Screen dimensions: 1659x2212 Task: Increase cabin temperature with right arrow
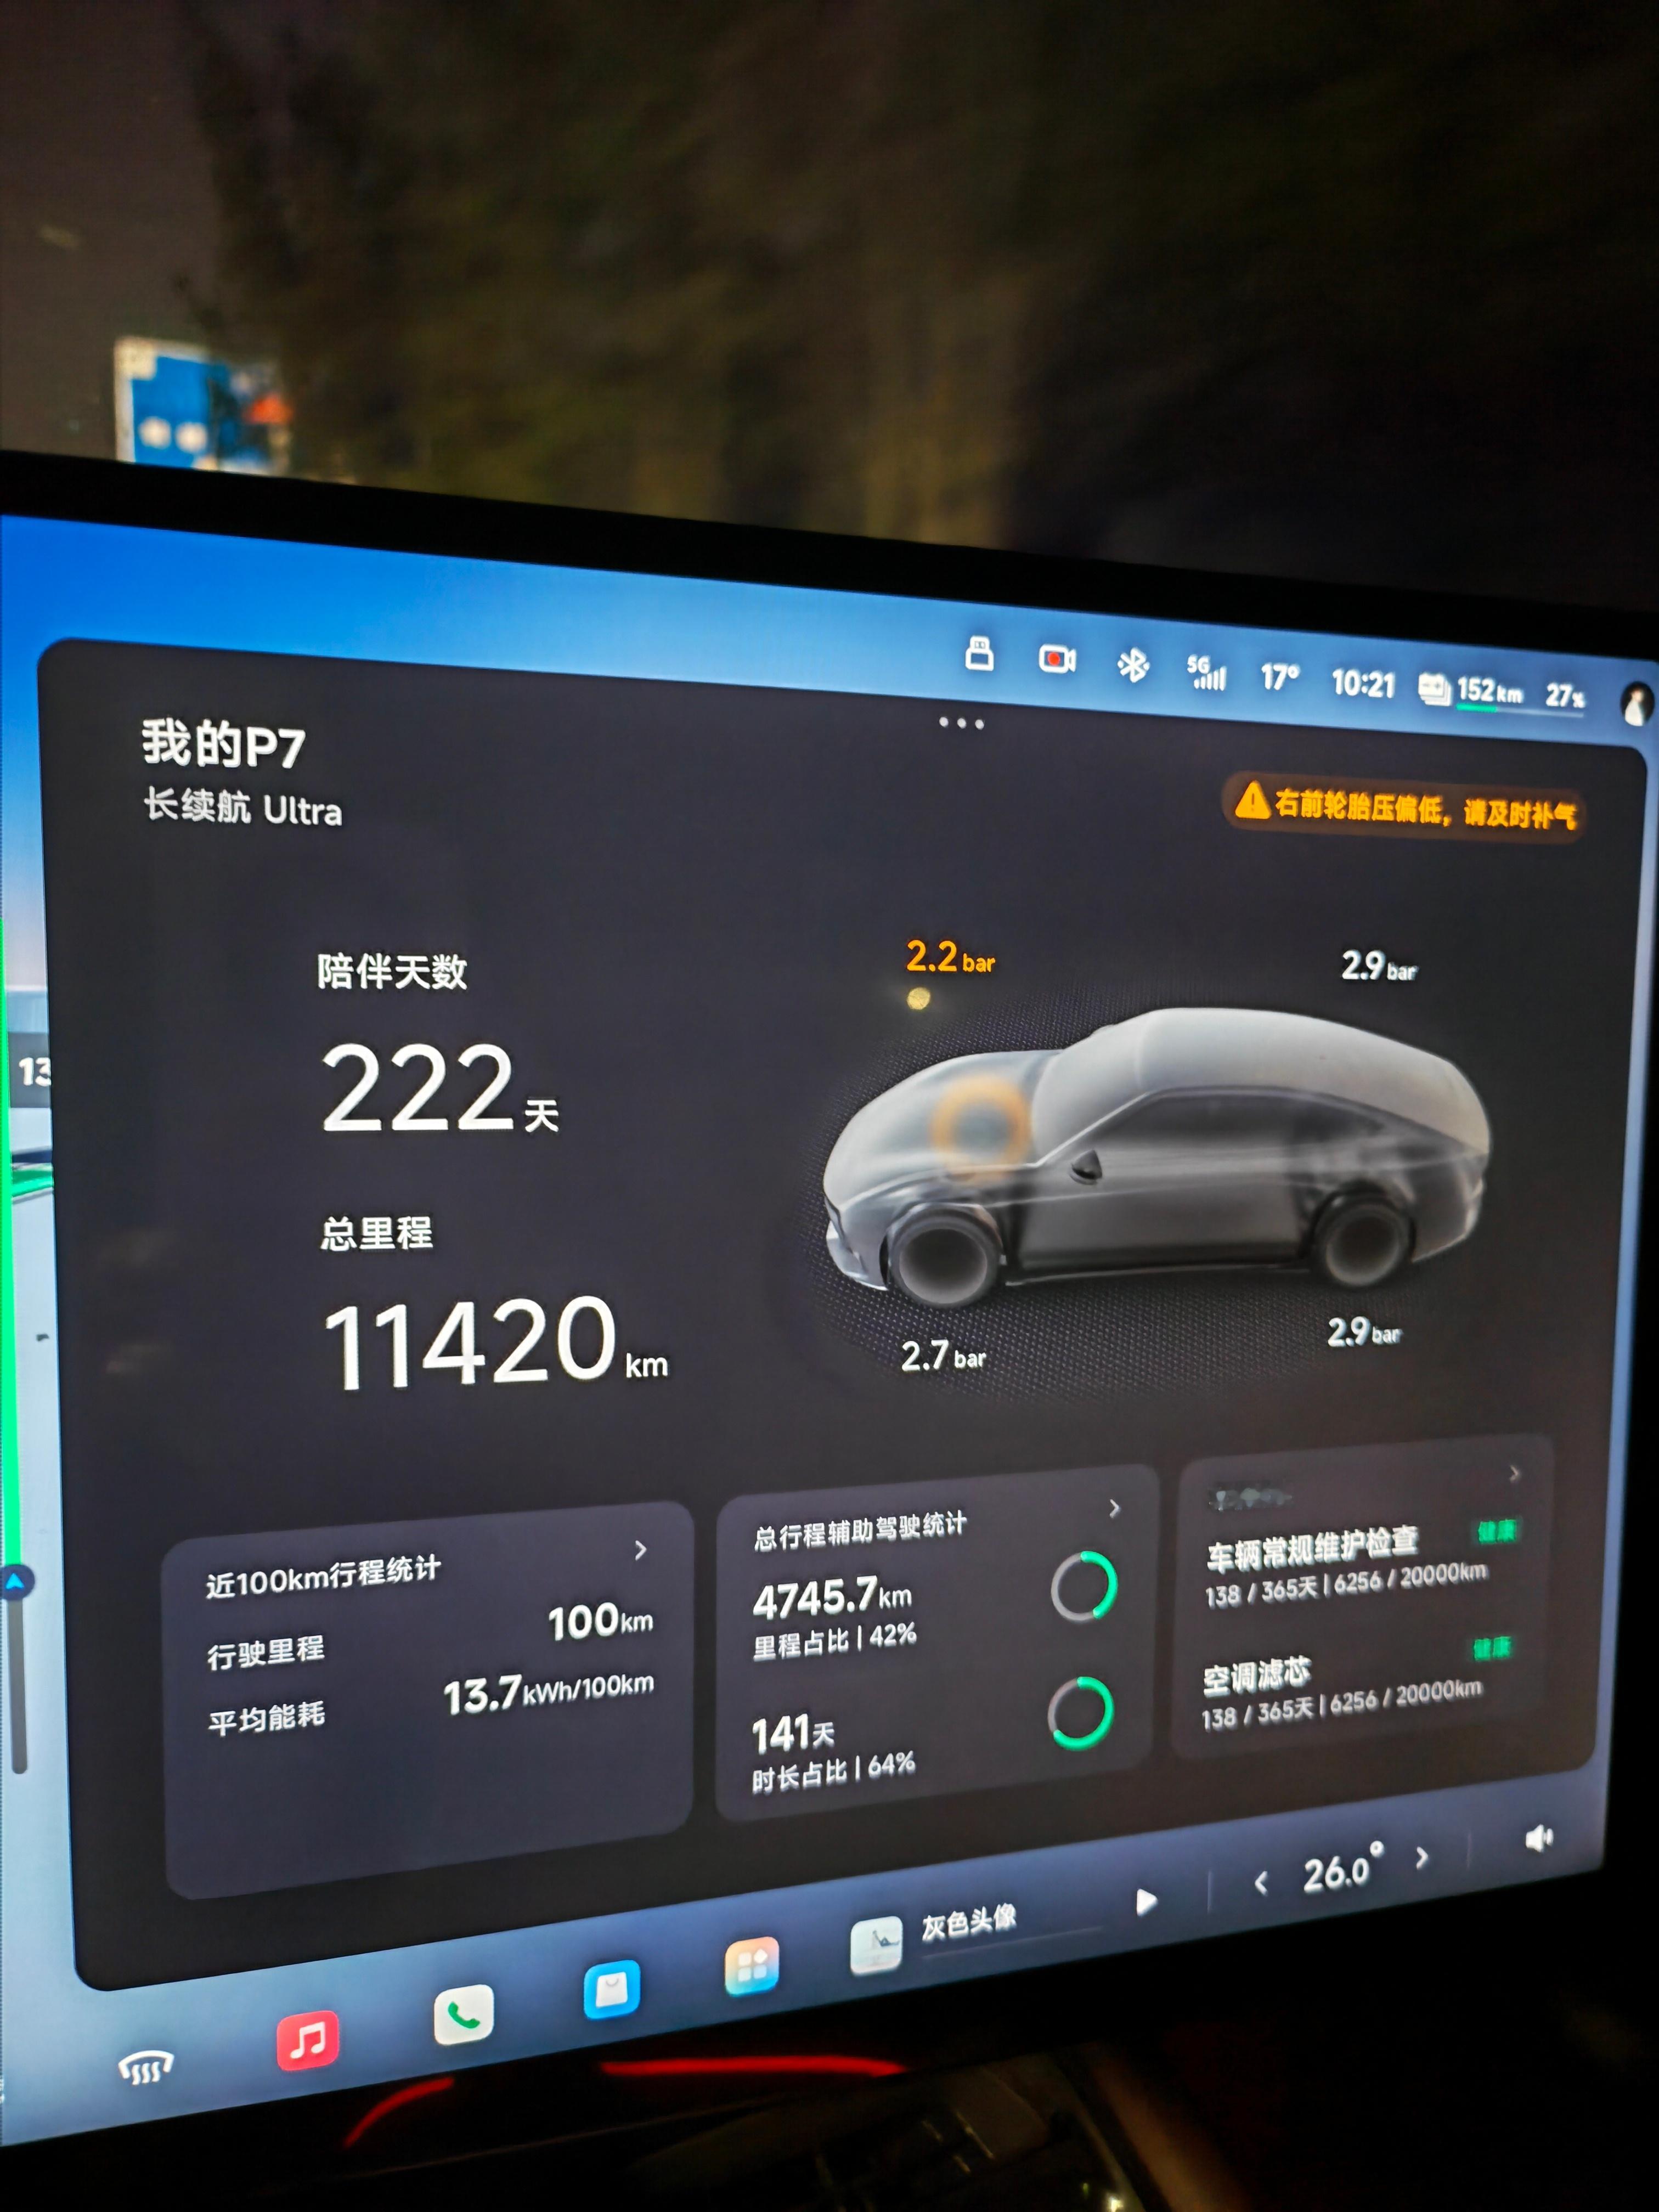1422,1858
